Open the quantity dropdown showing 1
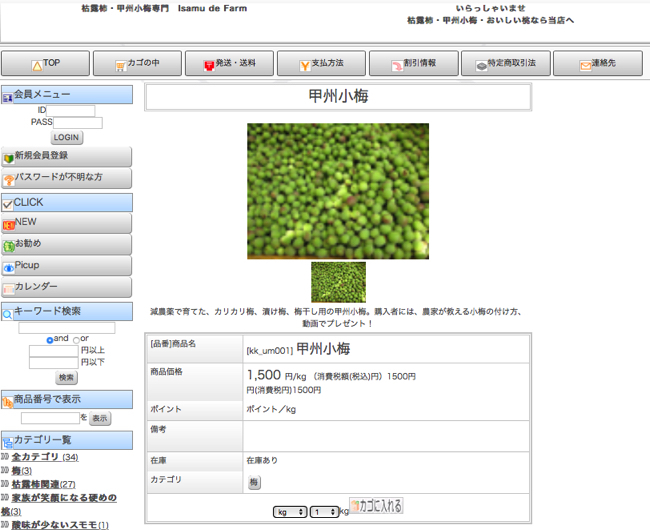Viewport: 650px width, 530px height. [x=324, y=512]
